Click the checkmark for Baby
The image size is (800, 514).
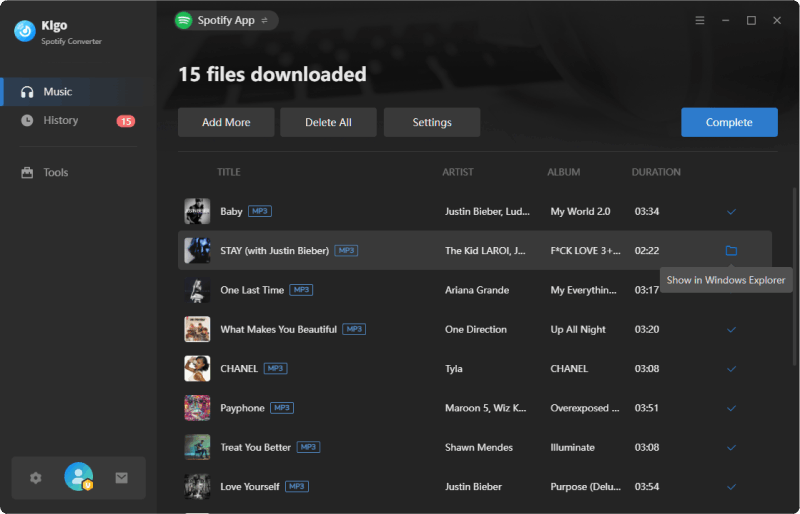tap(731, 212)
